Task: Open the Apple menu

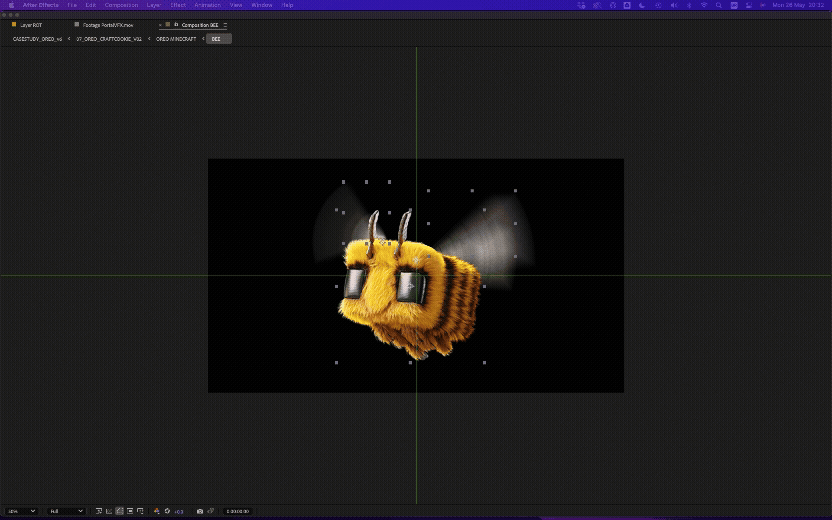Action: 11,5
